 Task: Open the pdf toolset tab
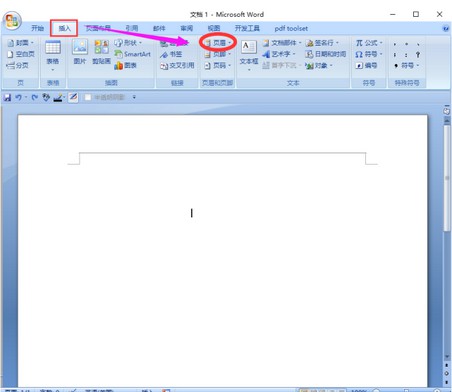[x=291, y=28]
